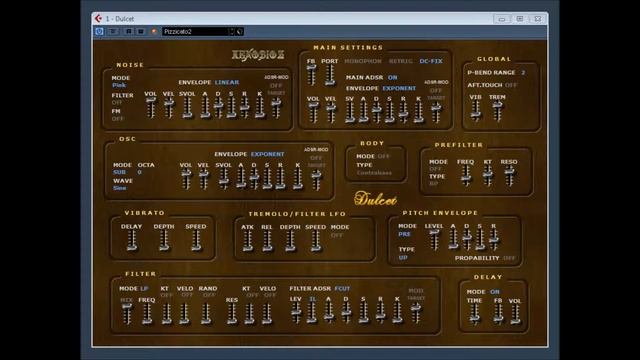Change OSC ENVELOPE EXPONENT type
The image size is (640, 360).
(x=267, y=154)
